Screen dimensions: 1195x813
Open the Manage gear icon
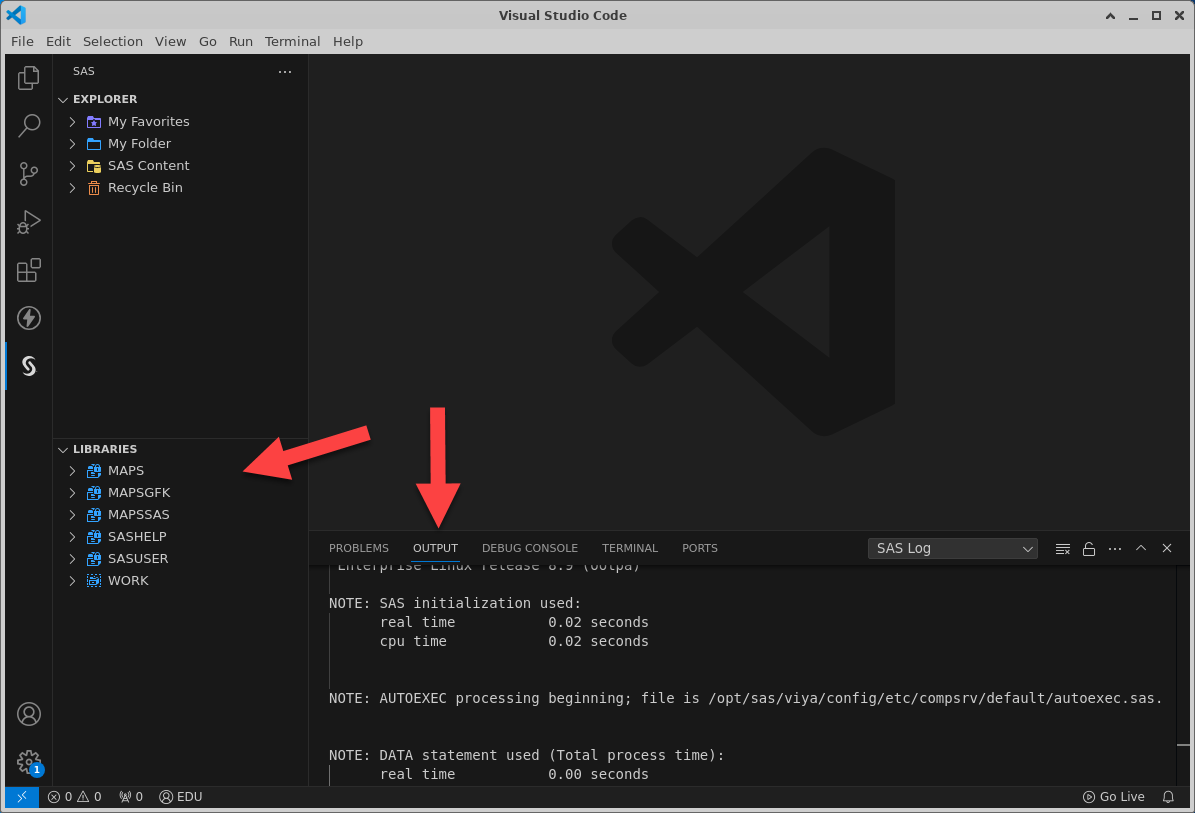pos(29,762)
